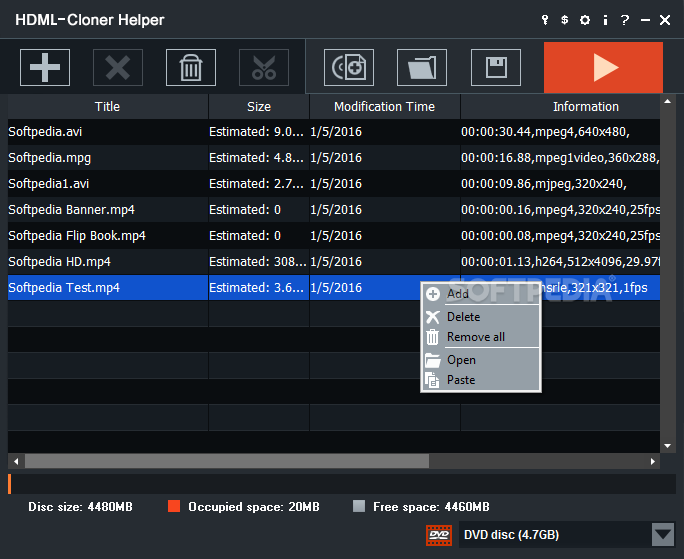Click the '00:00:30.44,mpeg4,640x480,' info cell
The width and height of the screenshot is (684, 559).
(x=561, y=132)
